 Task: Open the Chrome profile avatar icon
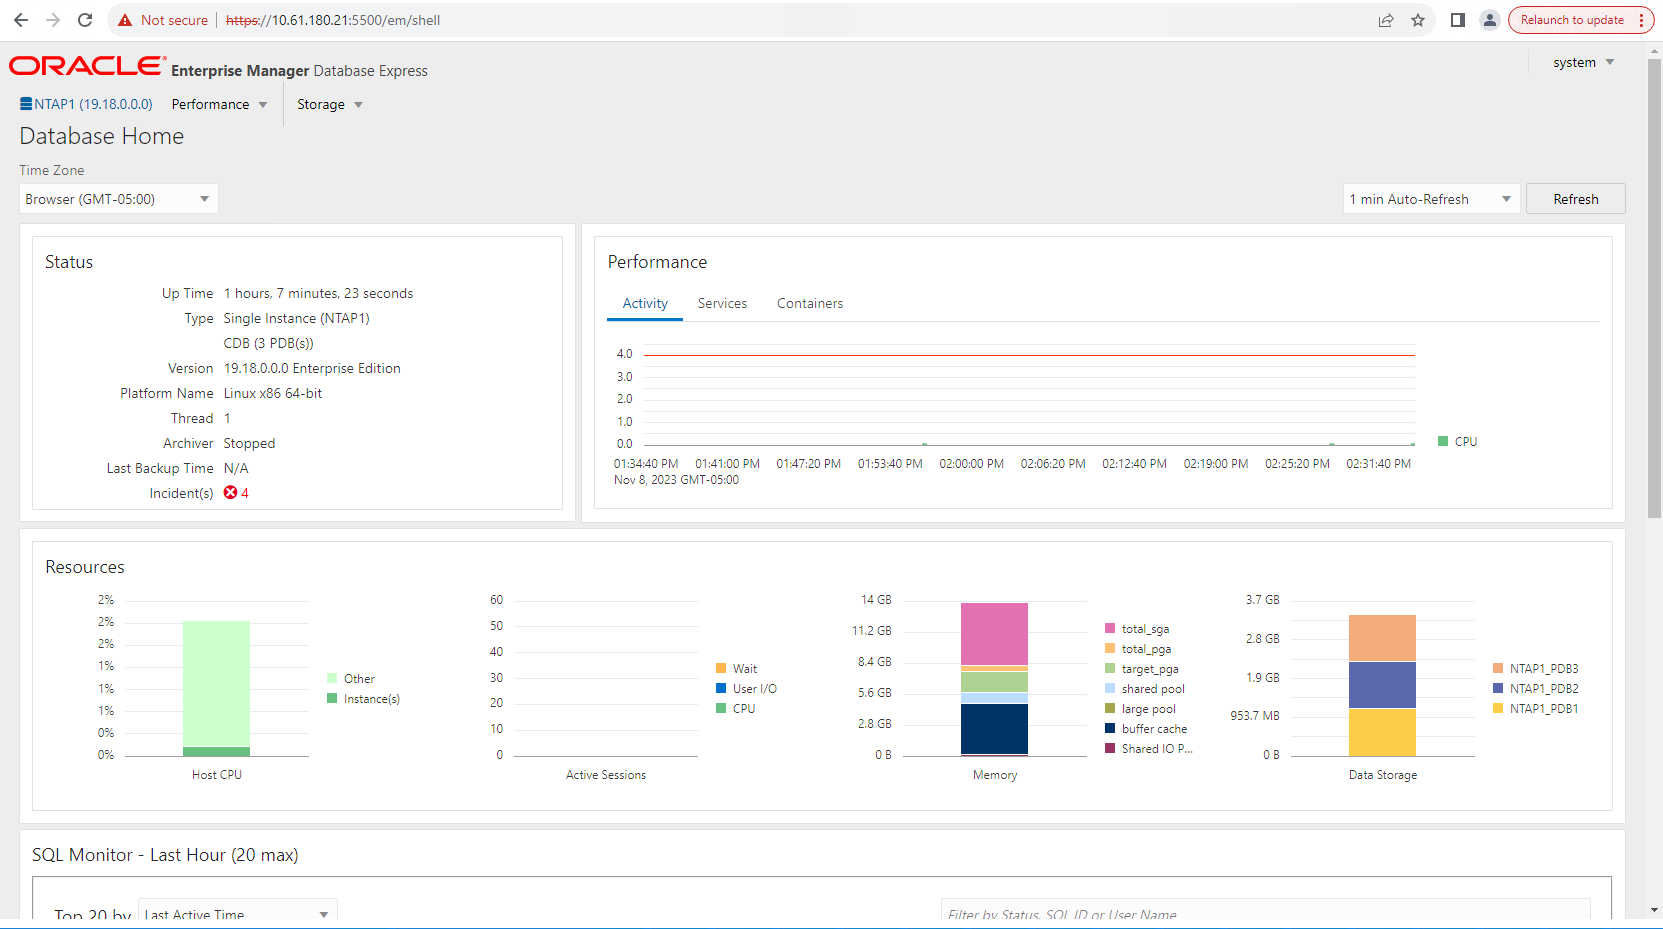1490,20
